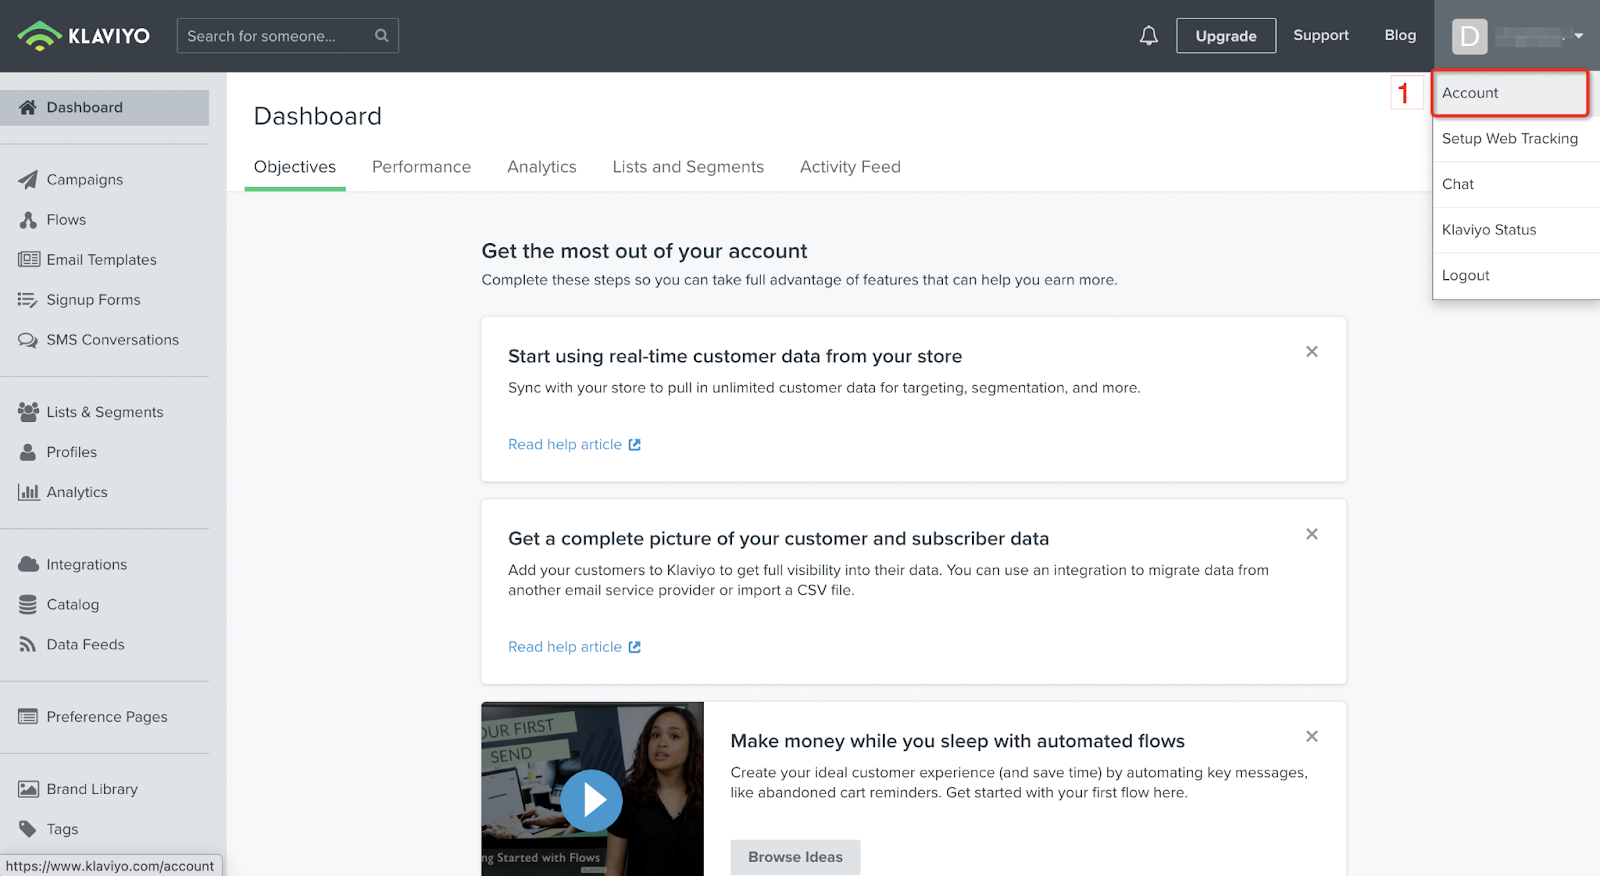The image size is (1600, 876).
Task: Dismiss the real-time customer data card
Action: point(1312,352)
